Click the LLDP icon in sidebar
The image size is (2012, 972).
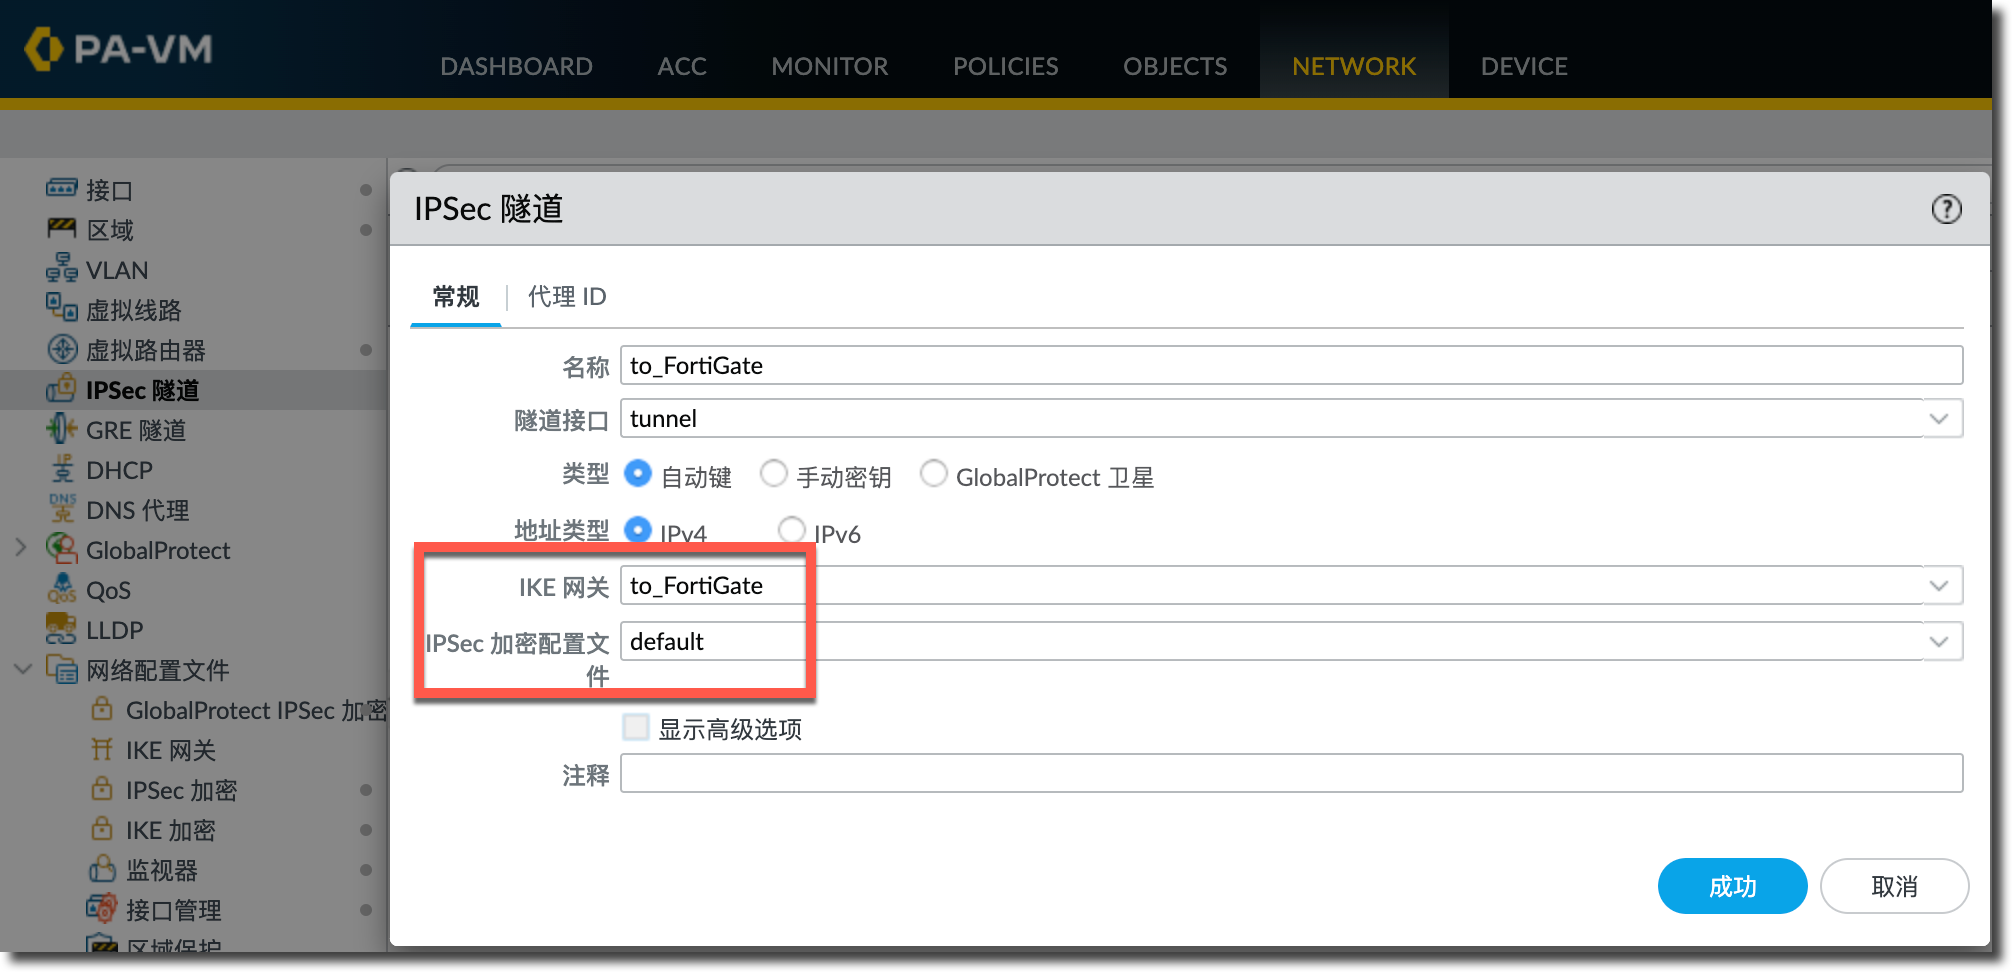click(x=61, y=629)
